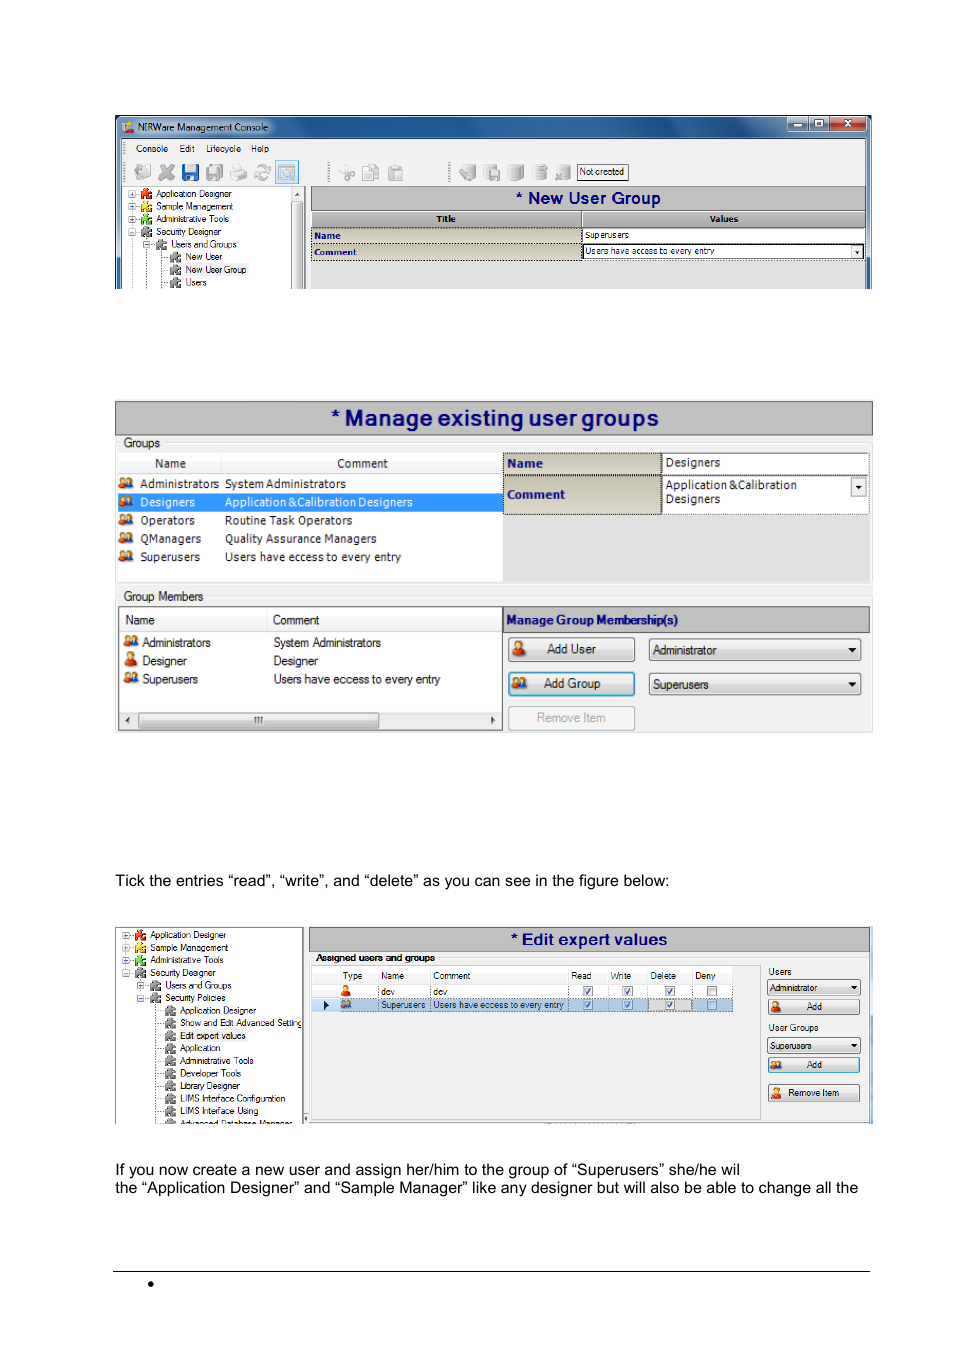Screen dimensions: 954x1350
Task: Toggle the Write checkbox for the Superusers row
Action: click(628, 1005)
